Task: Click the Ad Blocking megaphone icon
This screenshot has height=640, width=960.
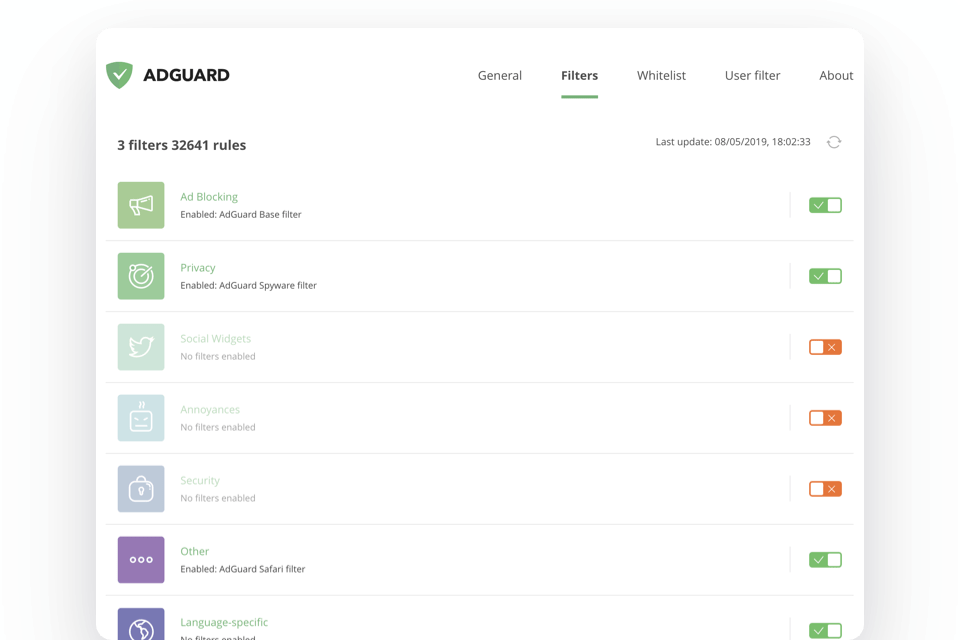Action: tap(141, 204)
